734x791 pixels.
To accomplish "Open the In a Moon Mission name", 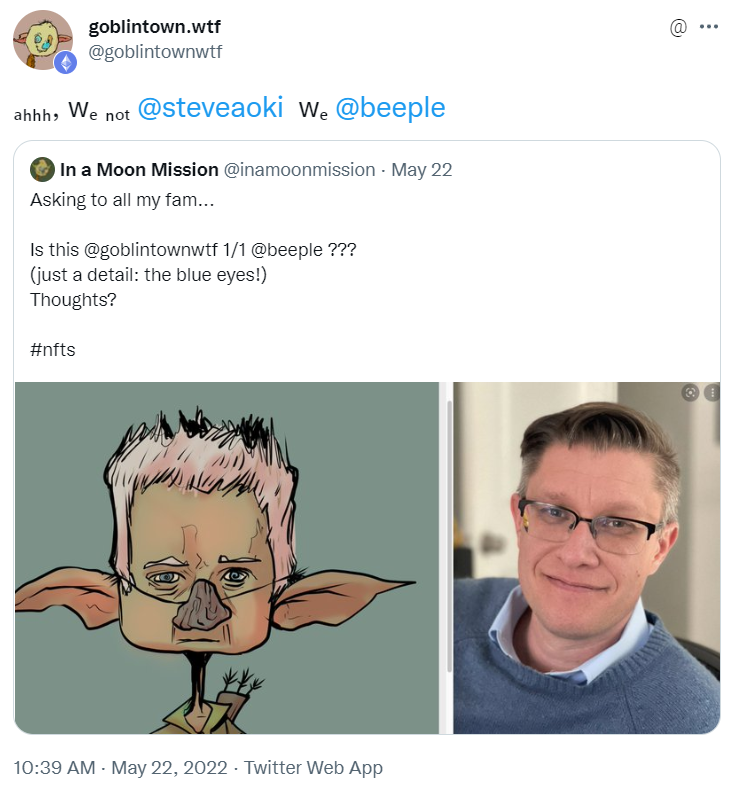I will point(139,170).
